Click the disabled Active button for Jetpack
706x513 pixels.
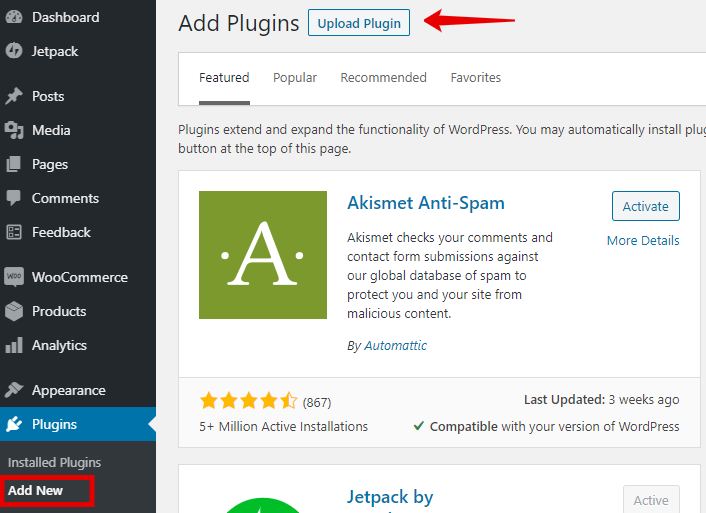[651, 500]
